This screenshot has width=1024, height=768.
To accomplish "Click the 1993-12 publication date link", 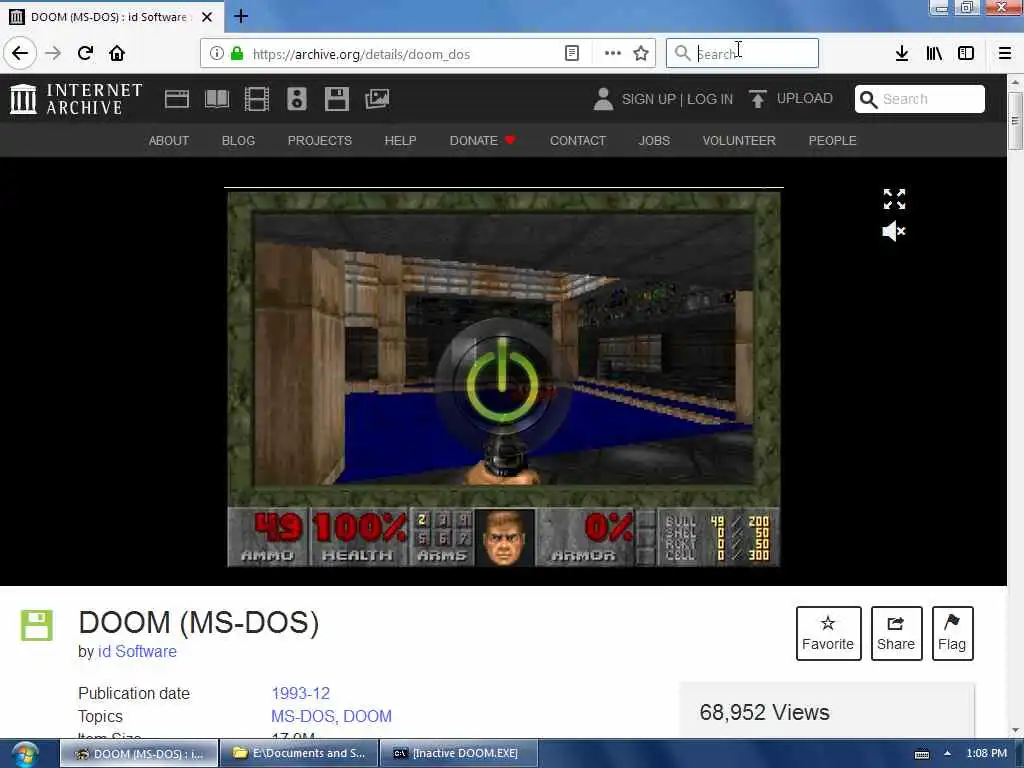I will 300,694.
